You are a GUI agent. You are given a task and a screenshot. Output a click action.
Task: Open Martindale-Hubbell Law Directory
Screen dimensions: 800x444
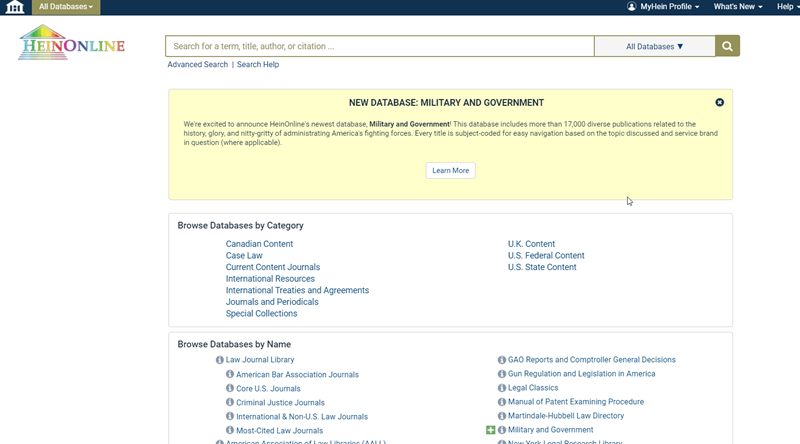click(566, 416)
